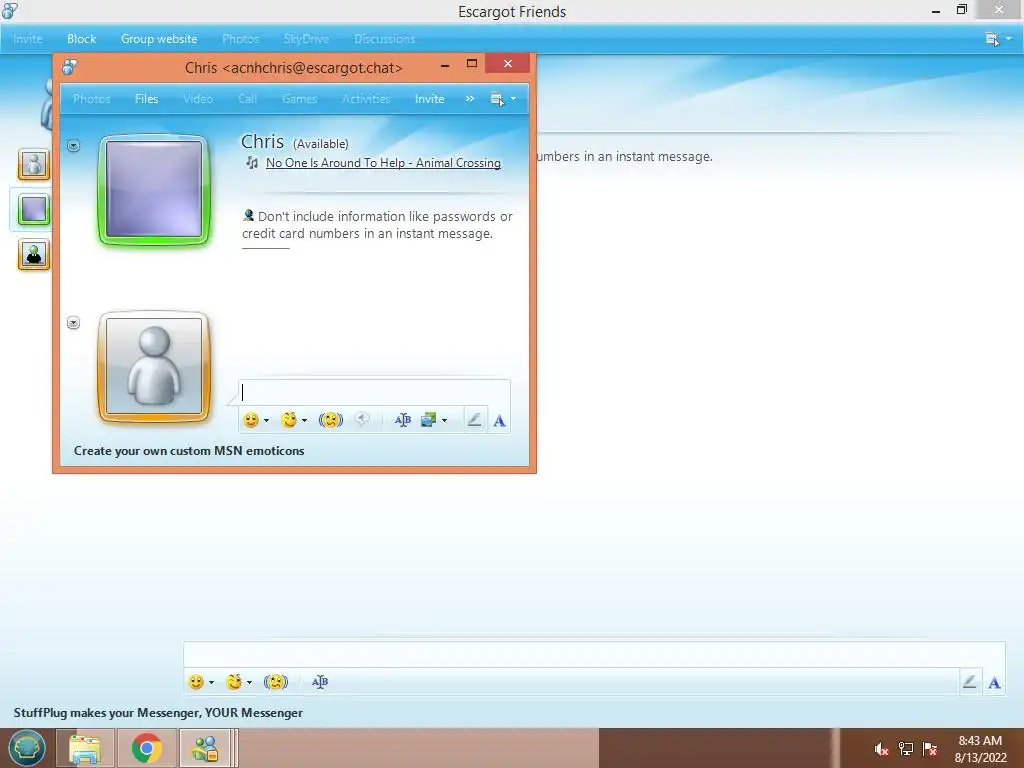Click StuffPlug makes your Messenger banner text
The height and width of the screenshot is (768, 1024).
[158, 712]
